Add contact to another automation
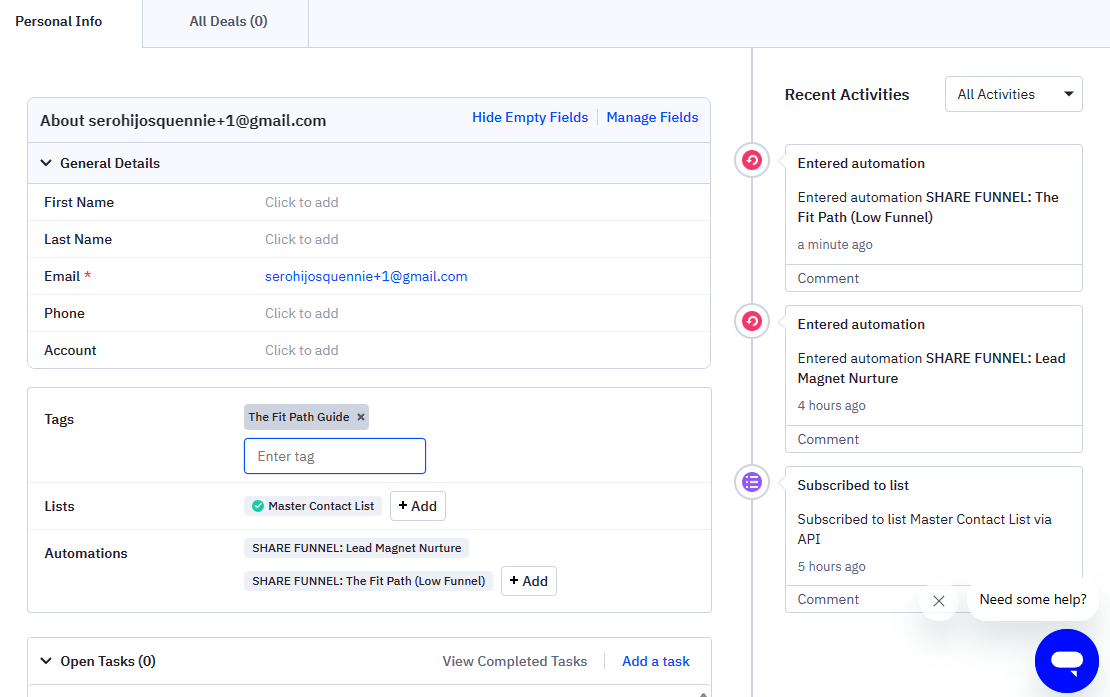1110x697 pixels. click(x=528, y=581)
